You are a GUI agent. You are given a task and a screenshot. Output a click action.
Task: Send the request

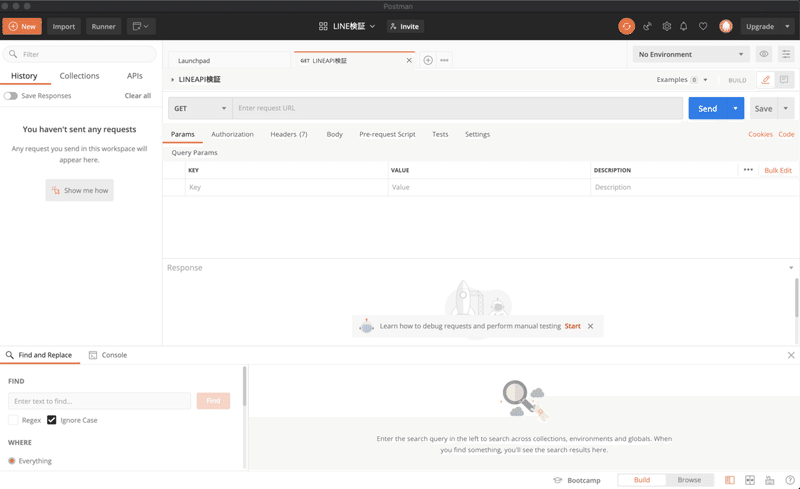(707, 108)
